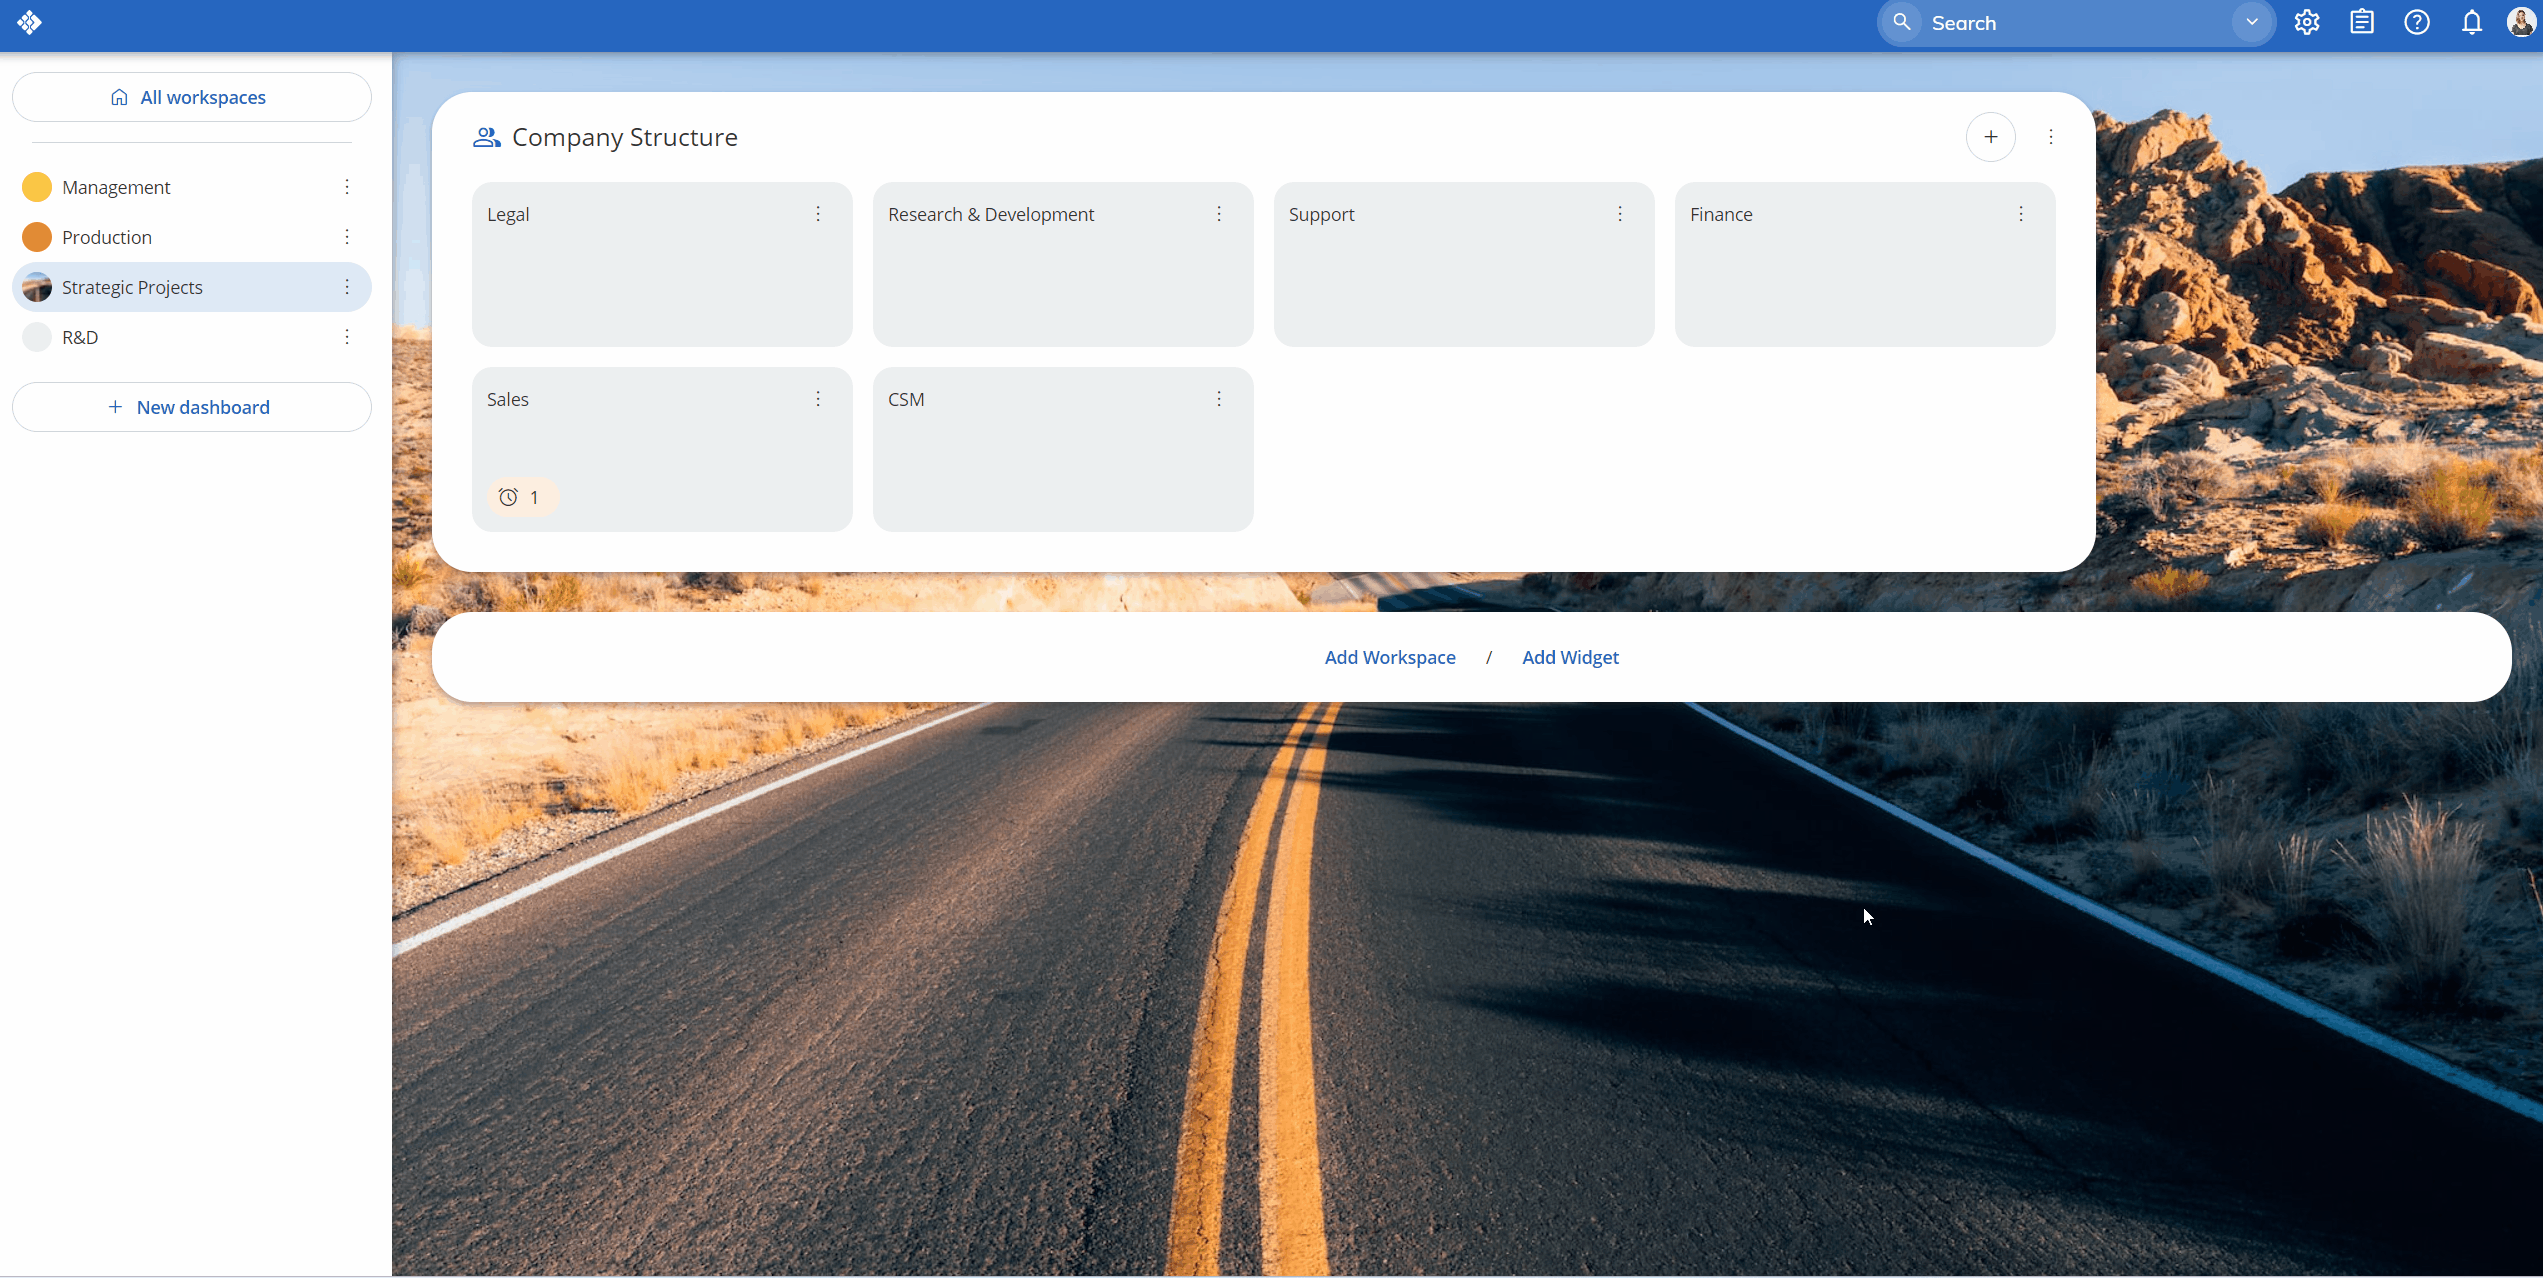Click the Add Widget link
The height and width of the screenshot is (1278, 2543).
coord(1569,657)
